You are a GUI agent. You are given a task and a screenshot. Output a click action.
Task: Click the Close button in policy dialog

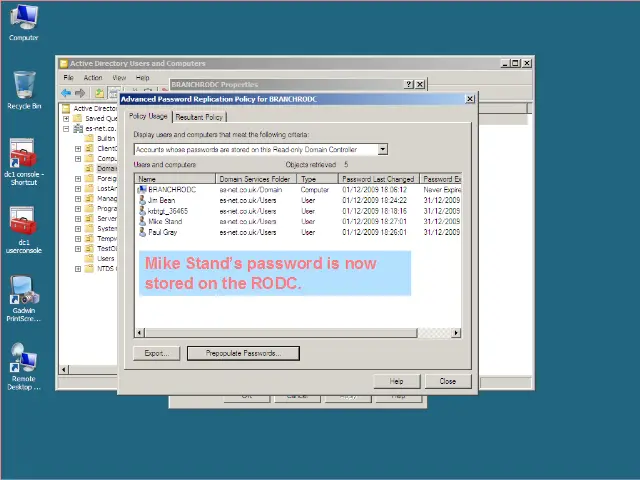(448, 381)
